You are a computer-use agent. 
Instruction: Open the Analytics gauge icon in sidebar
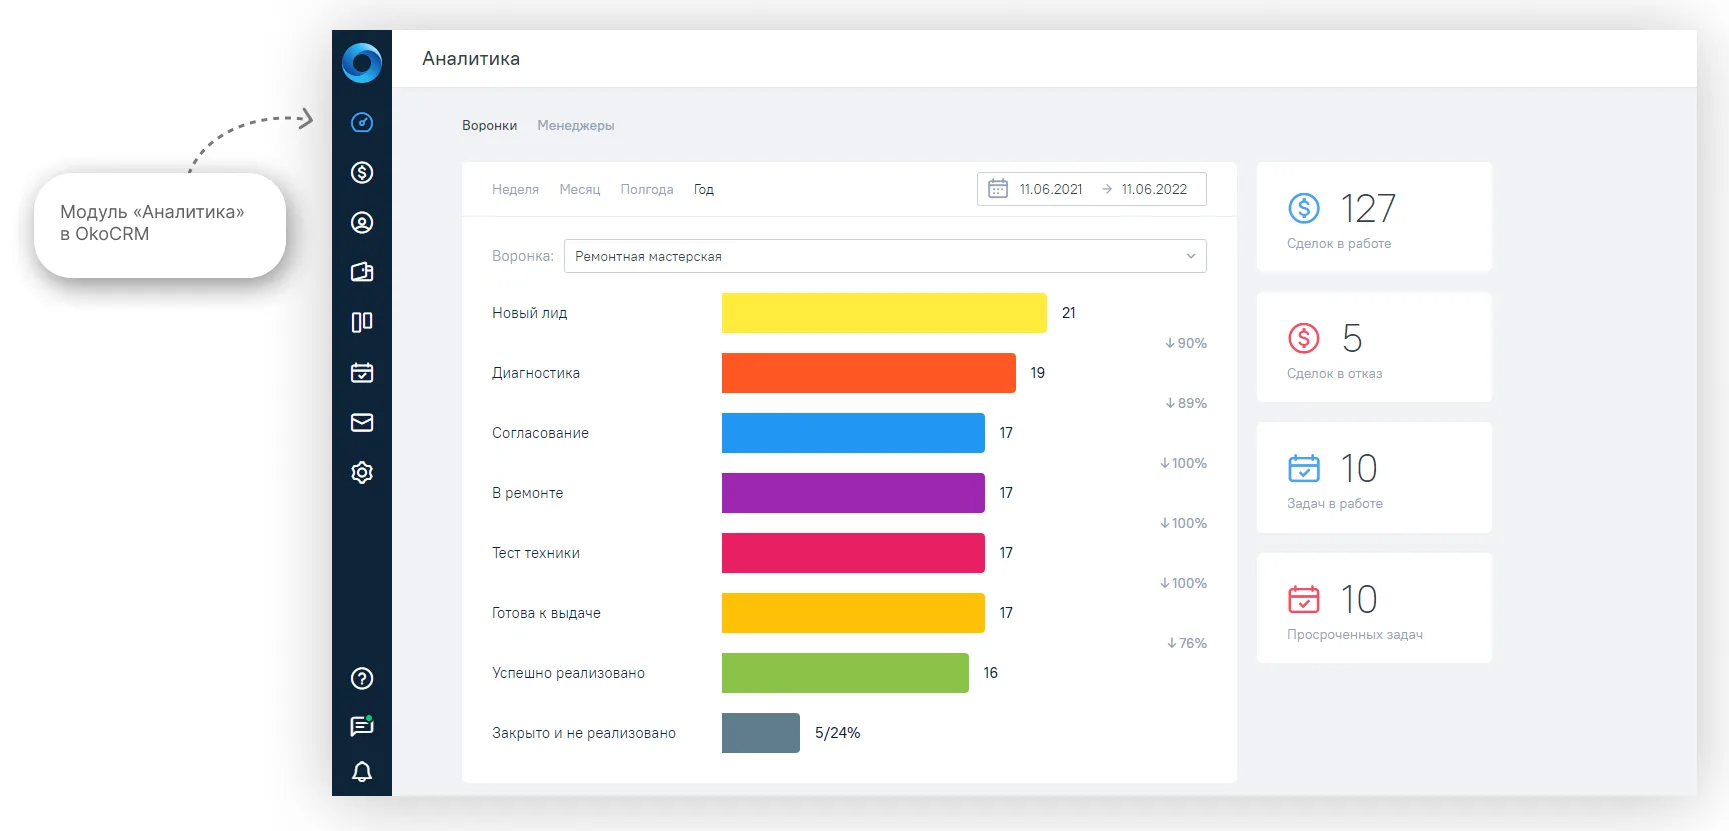pyautogui.click(x=362, y=122)
